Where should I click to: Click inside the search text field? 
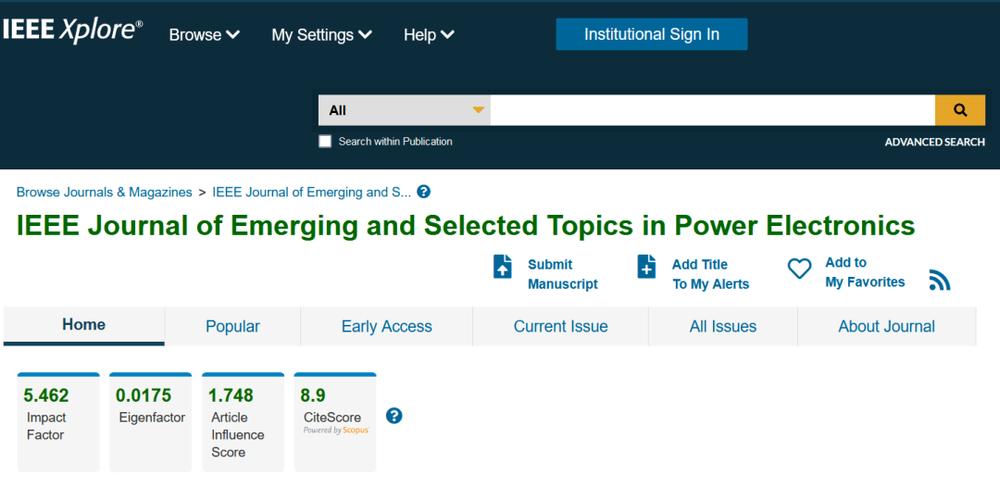pyautogui.click(x=712, y=110)
